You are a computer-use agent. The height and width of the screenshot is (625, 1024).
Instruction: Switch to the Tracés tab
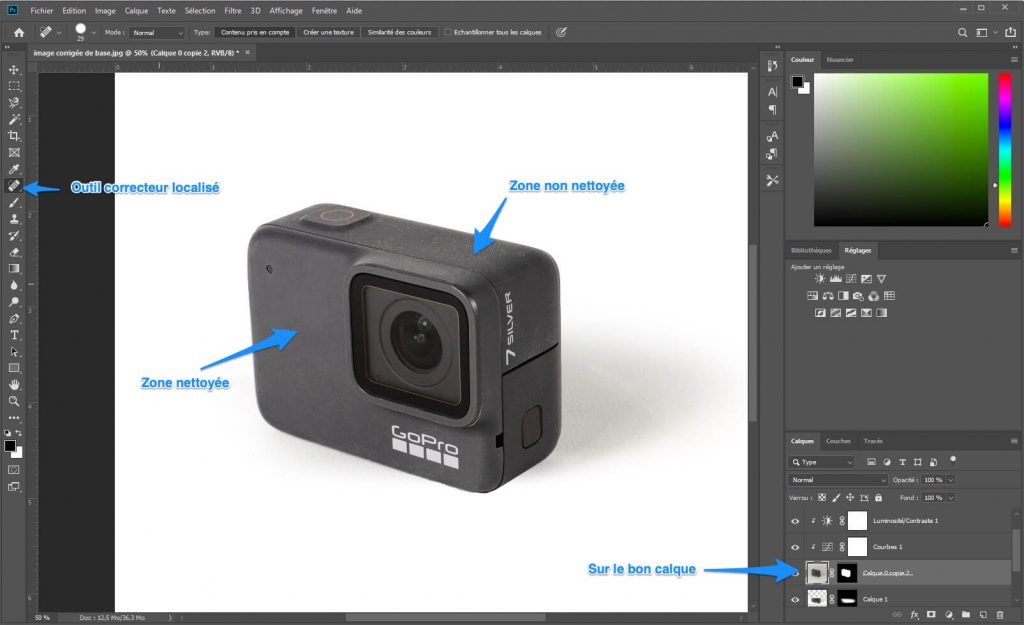872,441
